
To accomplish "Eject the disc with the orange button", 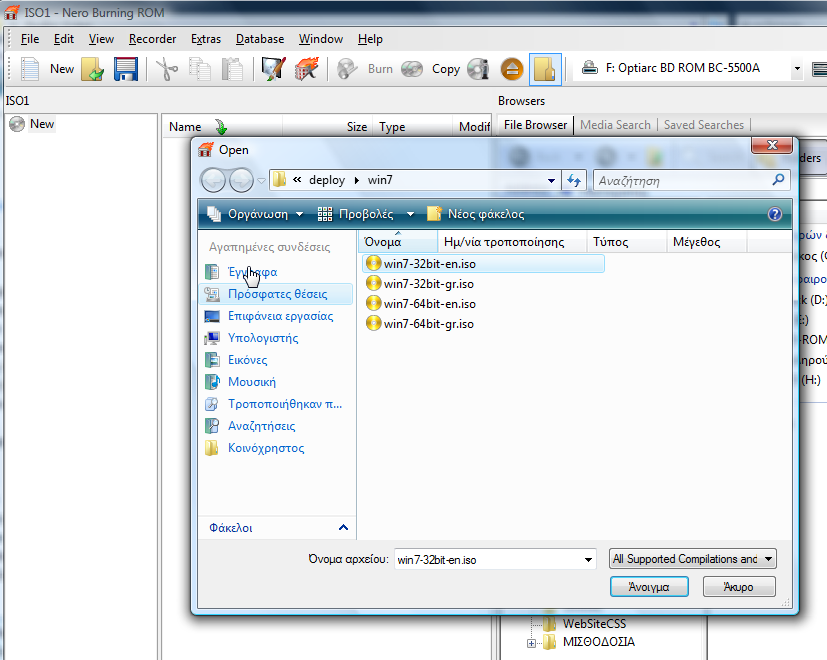I will click(x=512, y=69).
